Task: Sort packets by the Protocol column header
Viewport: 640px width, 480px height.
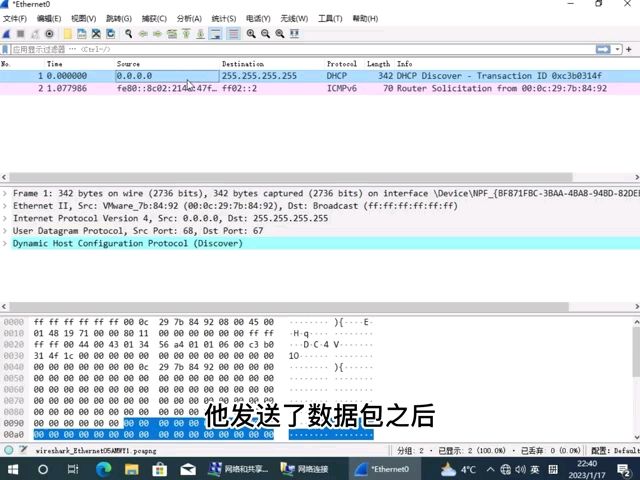Action: point(342,64)
